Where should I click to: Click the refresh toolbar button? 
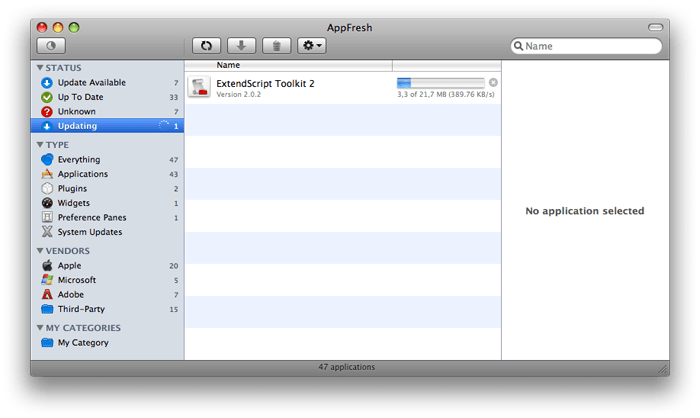tap(206, 46)
